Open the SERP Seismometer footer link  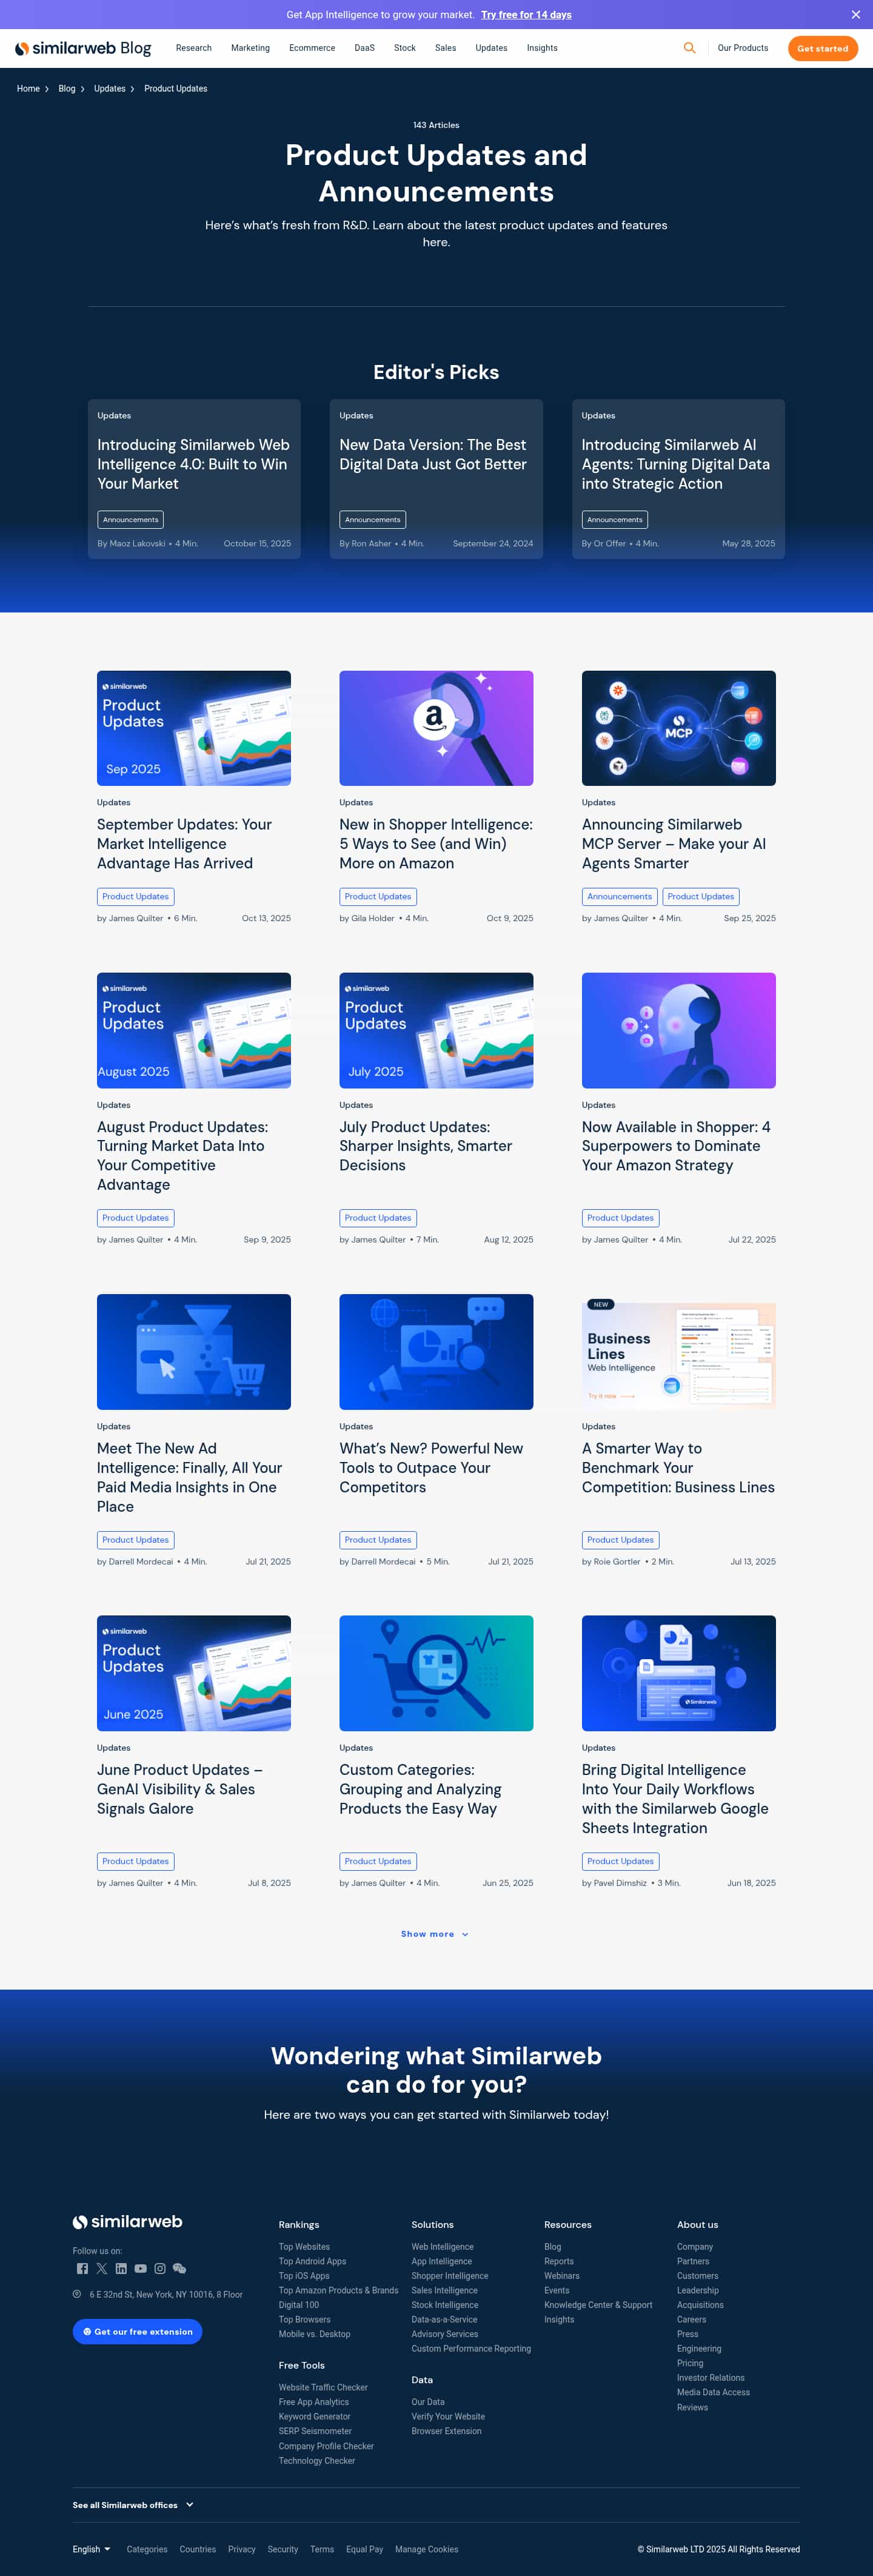pos(316,2431)
